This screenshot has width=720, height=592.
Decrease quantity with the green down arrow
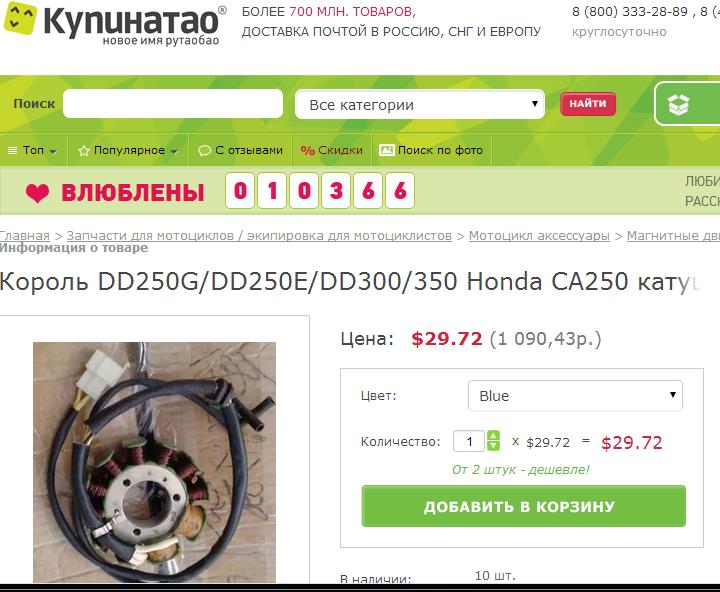(x=493, y=446)
